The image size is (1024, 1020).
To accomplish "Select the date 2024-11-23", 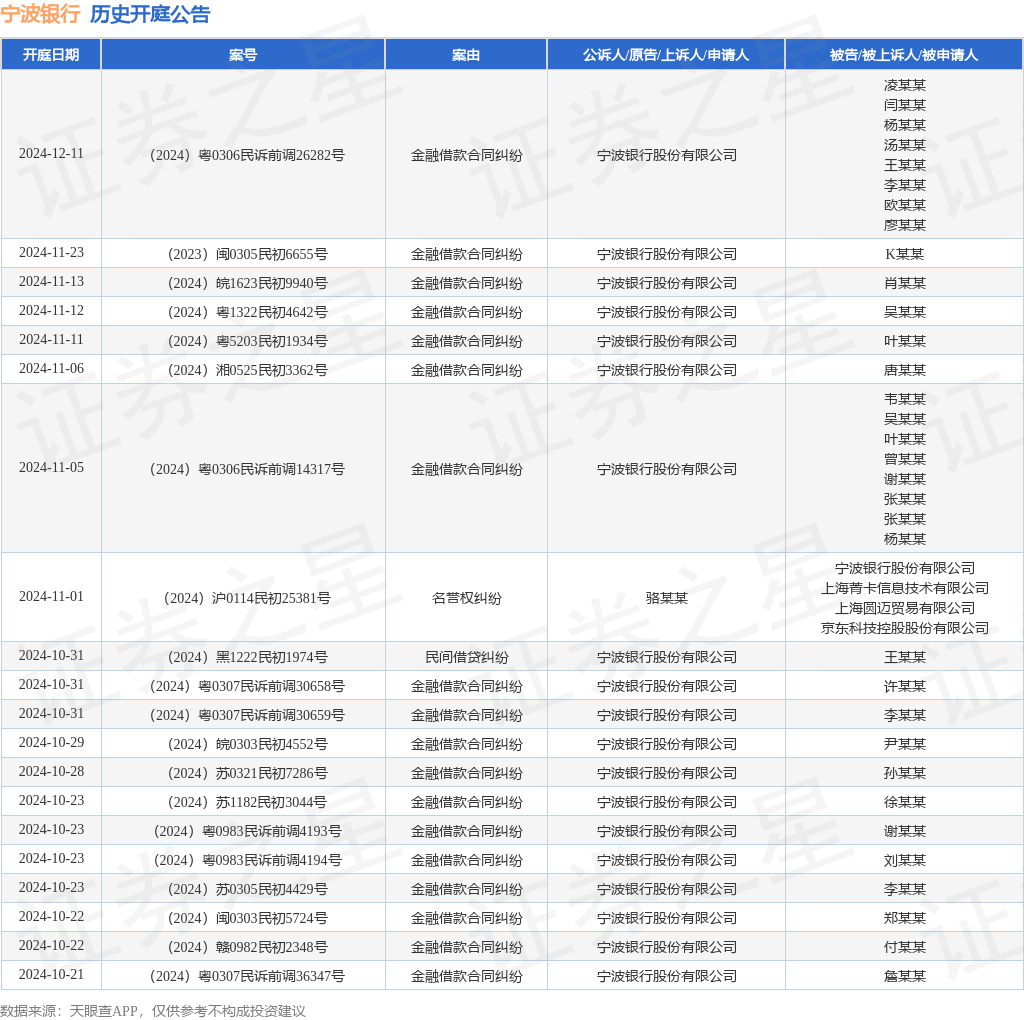I will point(51,253).
